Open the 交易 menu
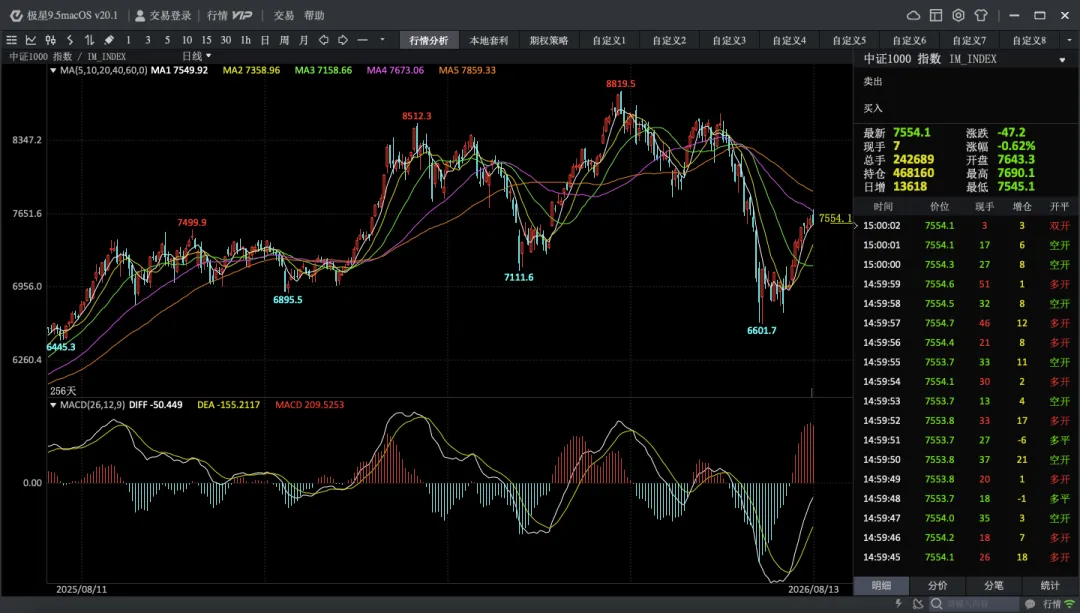 (284, 15)
